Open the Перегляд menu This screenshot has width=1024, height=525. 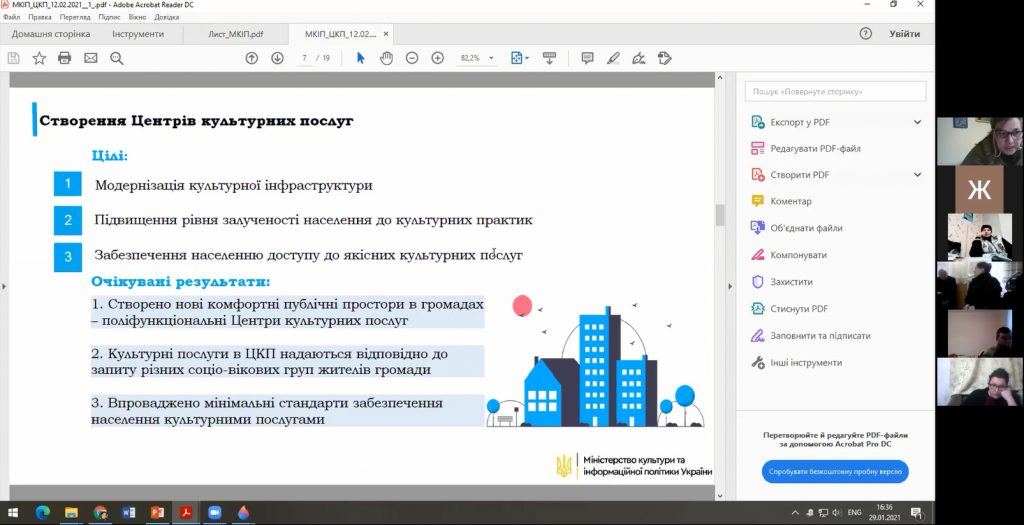75,17
